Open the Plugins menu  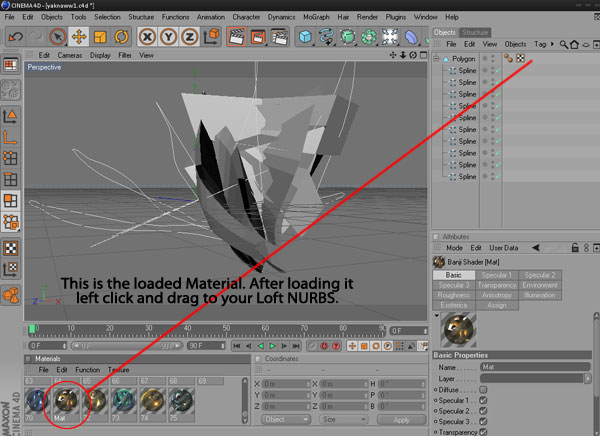coord(396,17)
